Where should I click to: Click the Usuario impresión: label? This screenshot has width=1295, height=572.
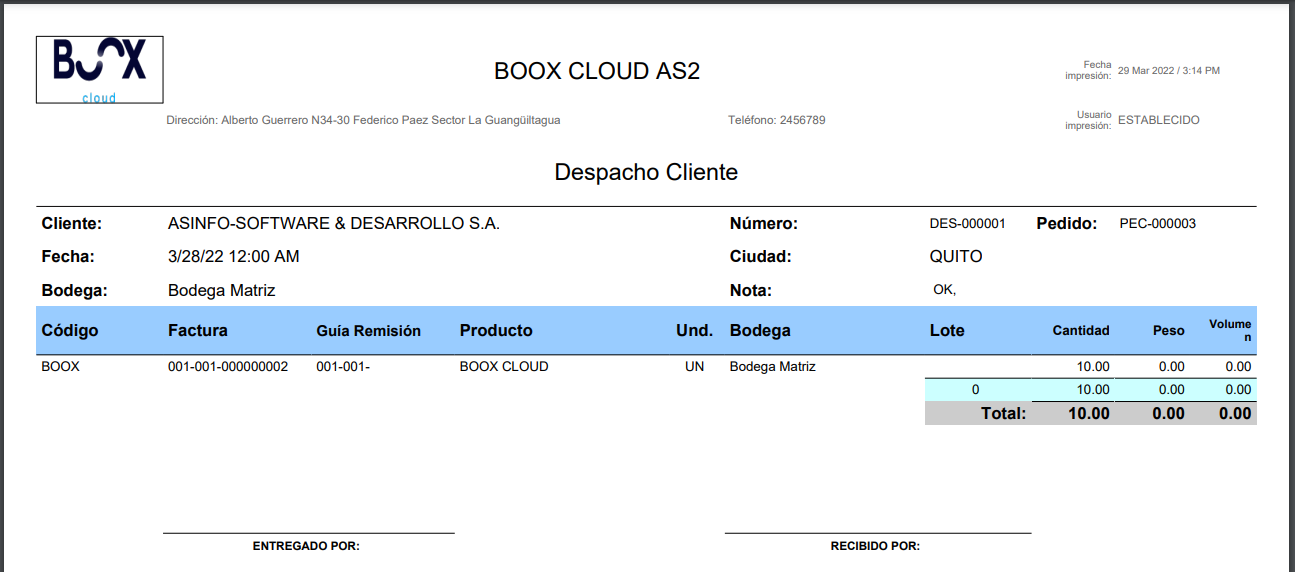tap(1088, 120)
